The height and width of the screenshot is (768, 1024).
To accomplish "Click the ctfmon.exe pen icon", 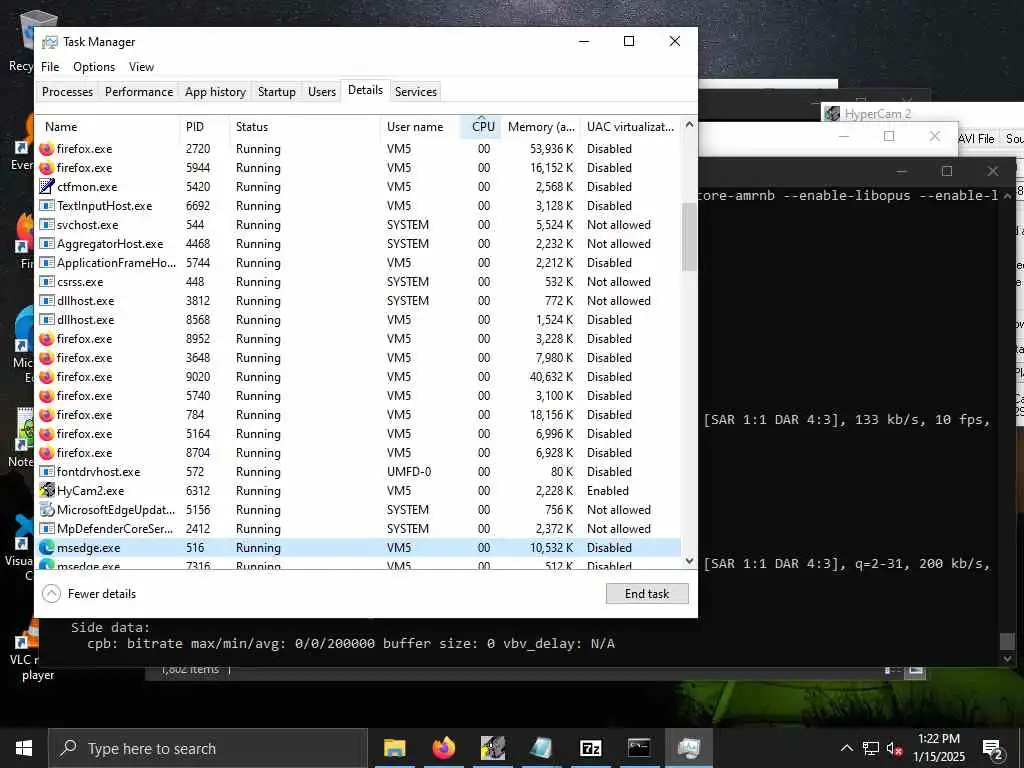I will click(46, 187).
